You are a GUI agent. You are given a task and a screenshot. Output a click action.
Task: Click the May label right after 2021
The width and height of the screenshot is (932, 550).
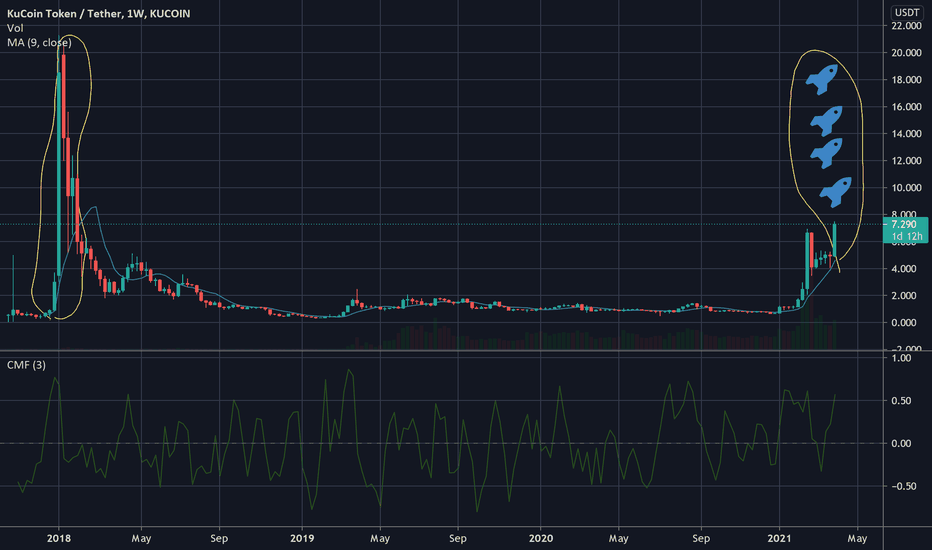click(857, 538)
